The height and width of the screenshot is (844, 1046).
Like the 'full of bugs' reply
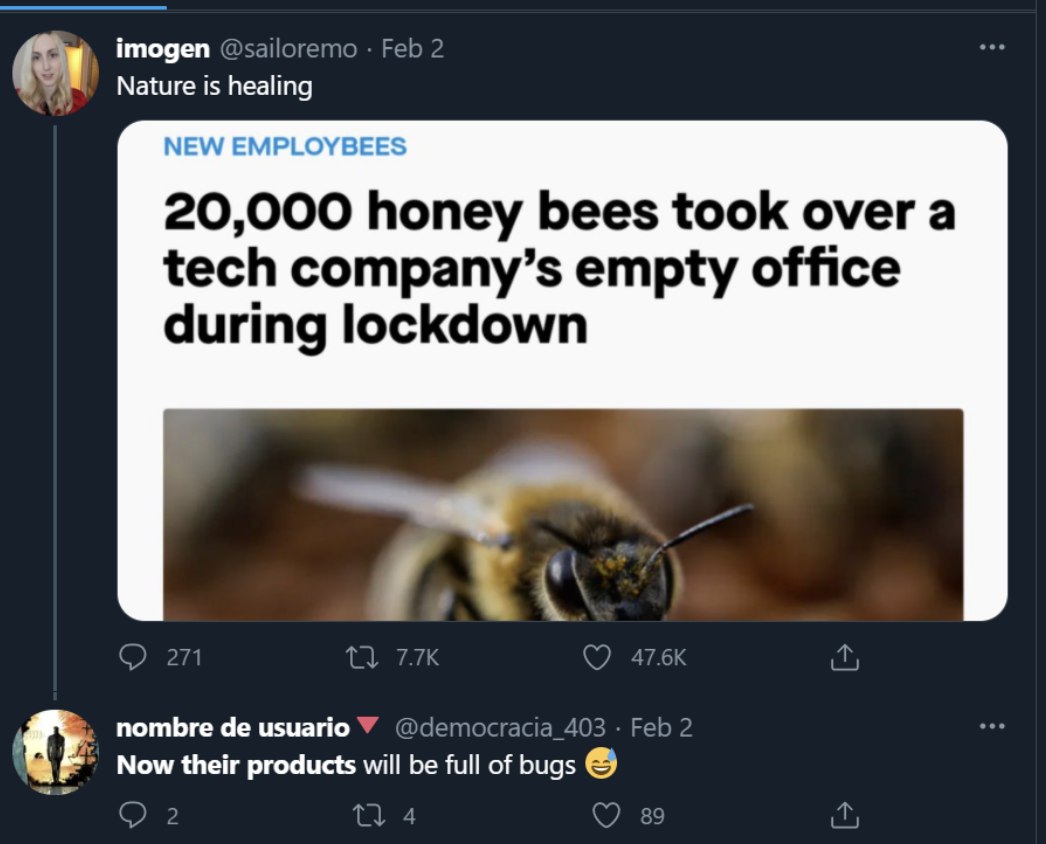click(x=606, y=815)
